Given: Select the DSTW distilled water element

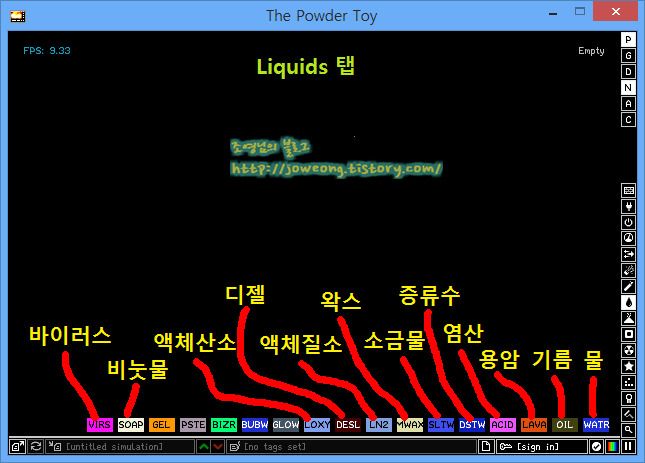Looking at the screenshot, I should pyautogui.click(x=472, y=424).
